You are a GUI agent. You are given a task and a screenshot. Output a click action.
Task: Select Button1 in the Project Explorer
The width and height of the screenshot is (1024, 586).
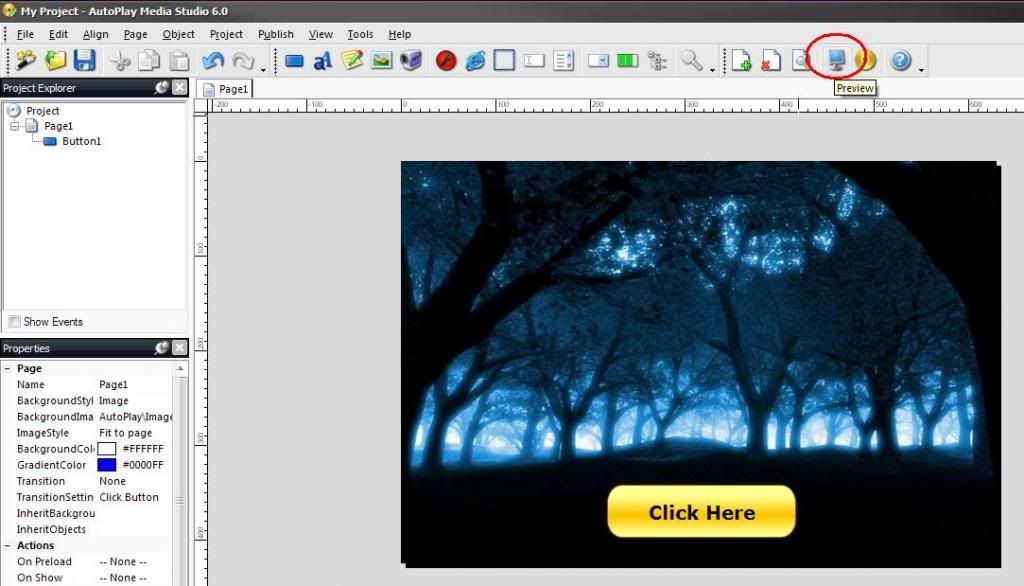(x=81, y=141)
